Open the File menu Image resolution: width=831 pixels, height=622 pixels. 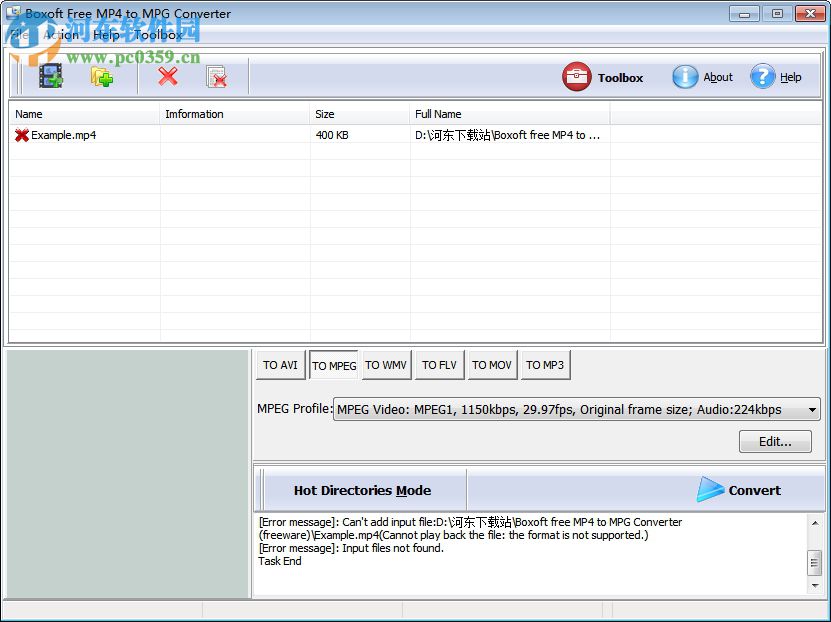pyautogui.click(x=18, y=34)
